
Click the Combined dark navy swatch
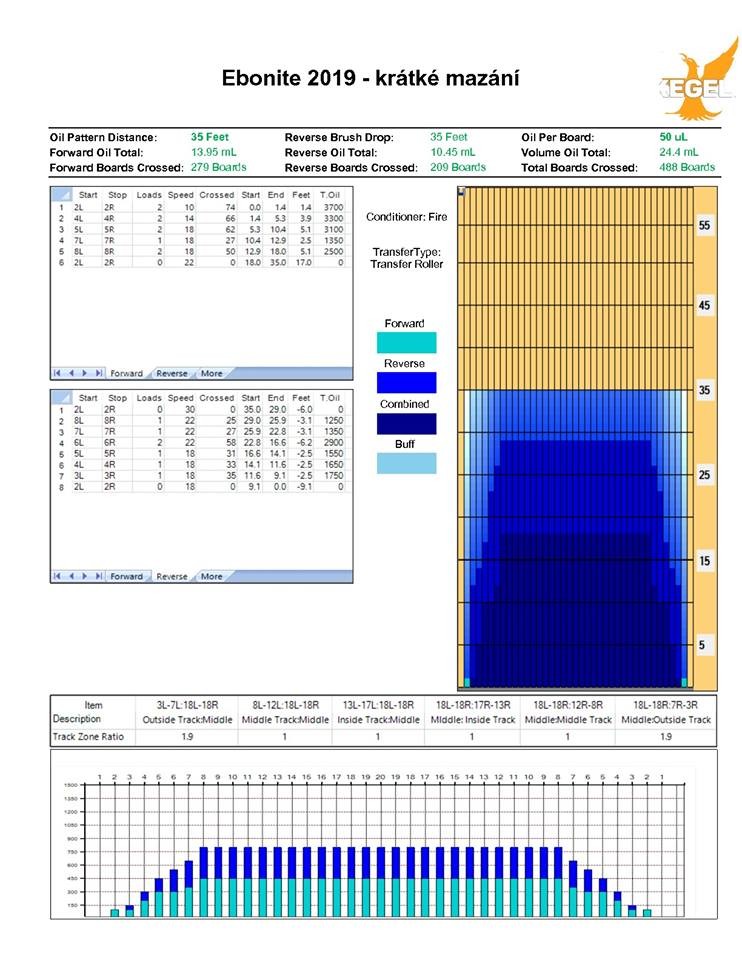(x=406, y=424)
